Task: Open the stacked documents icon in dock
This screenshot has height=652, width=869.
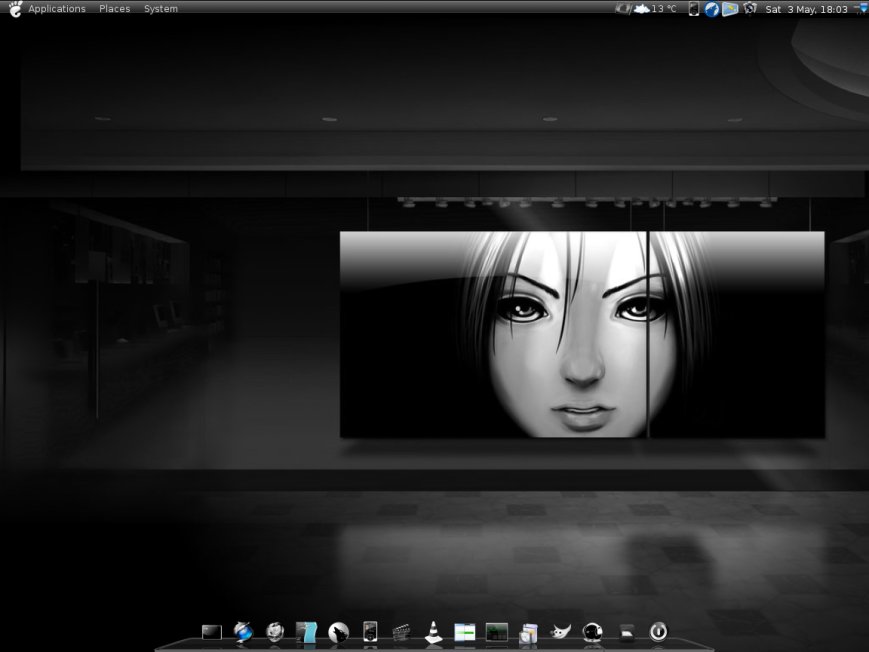Action: 528,633
